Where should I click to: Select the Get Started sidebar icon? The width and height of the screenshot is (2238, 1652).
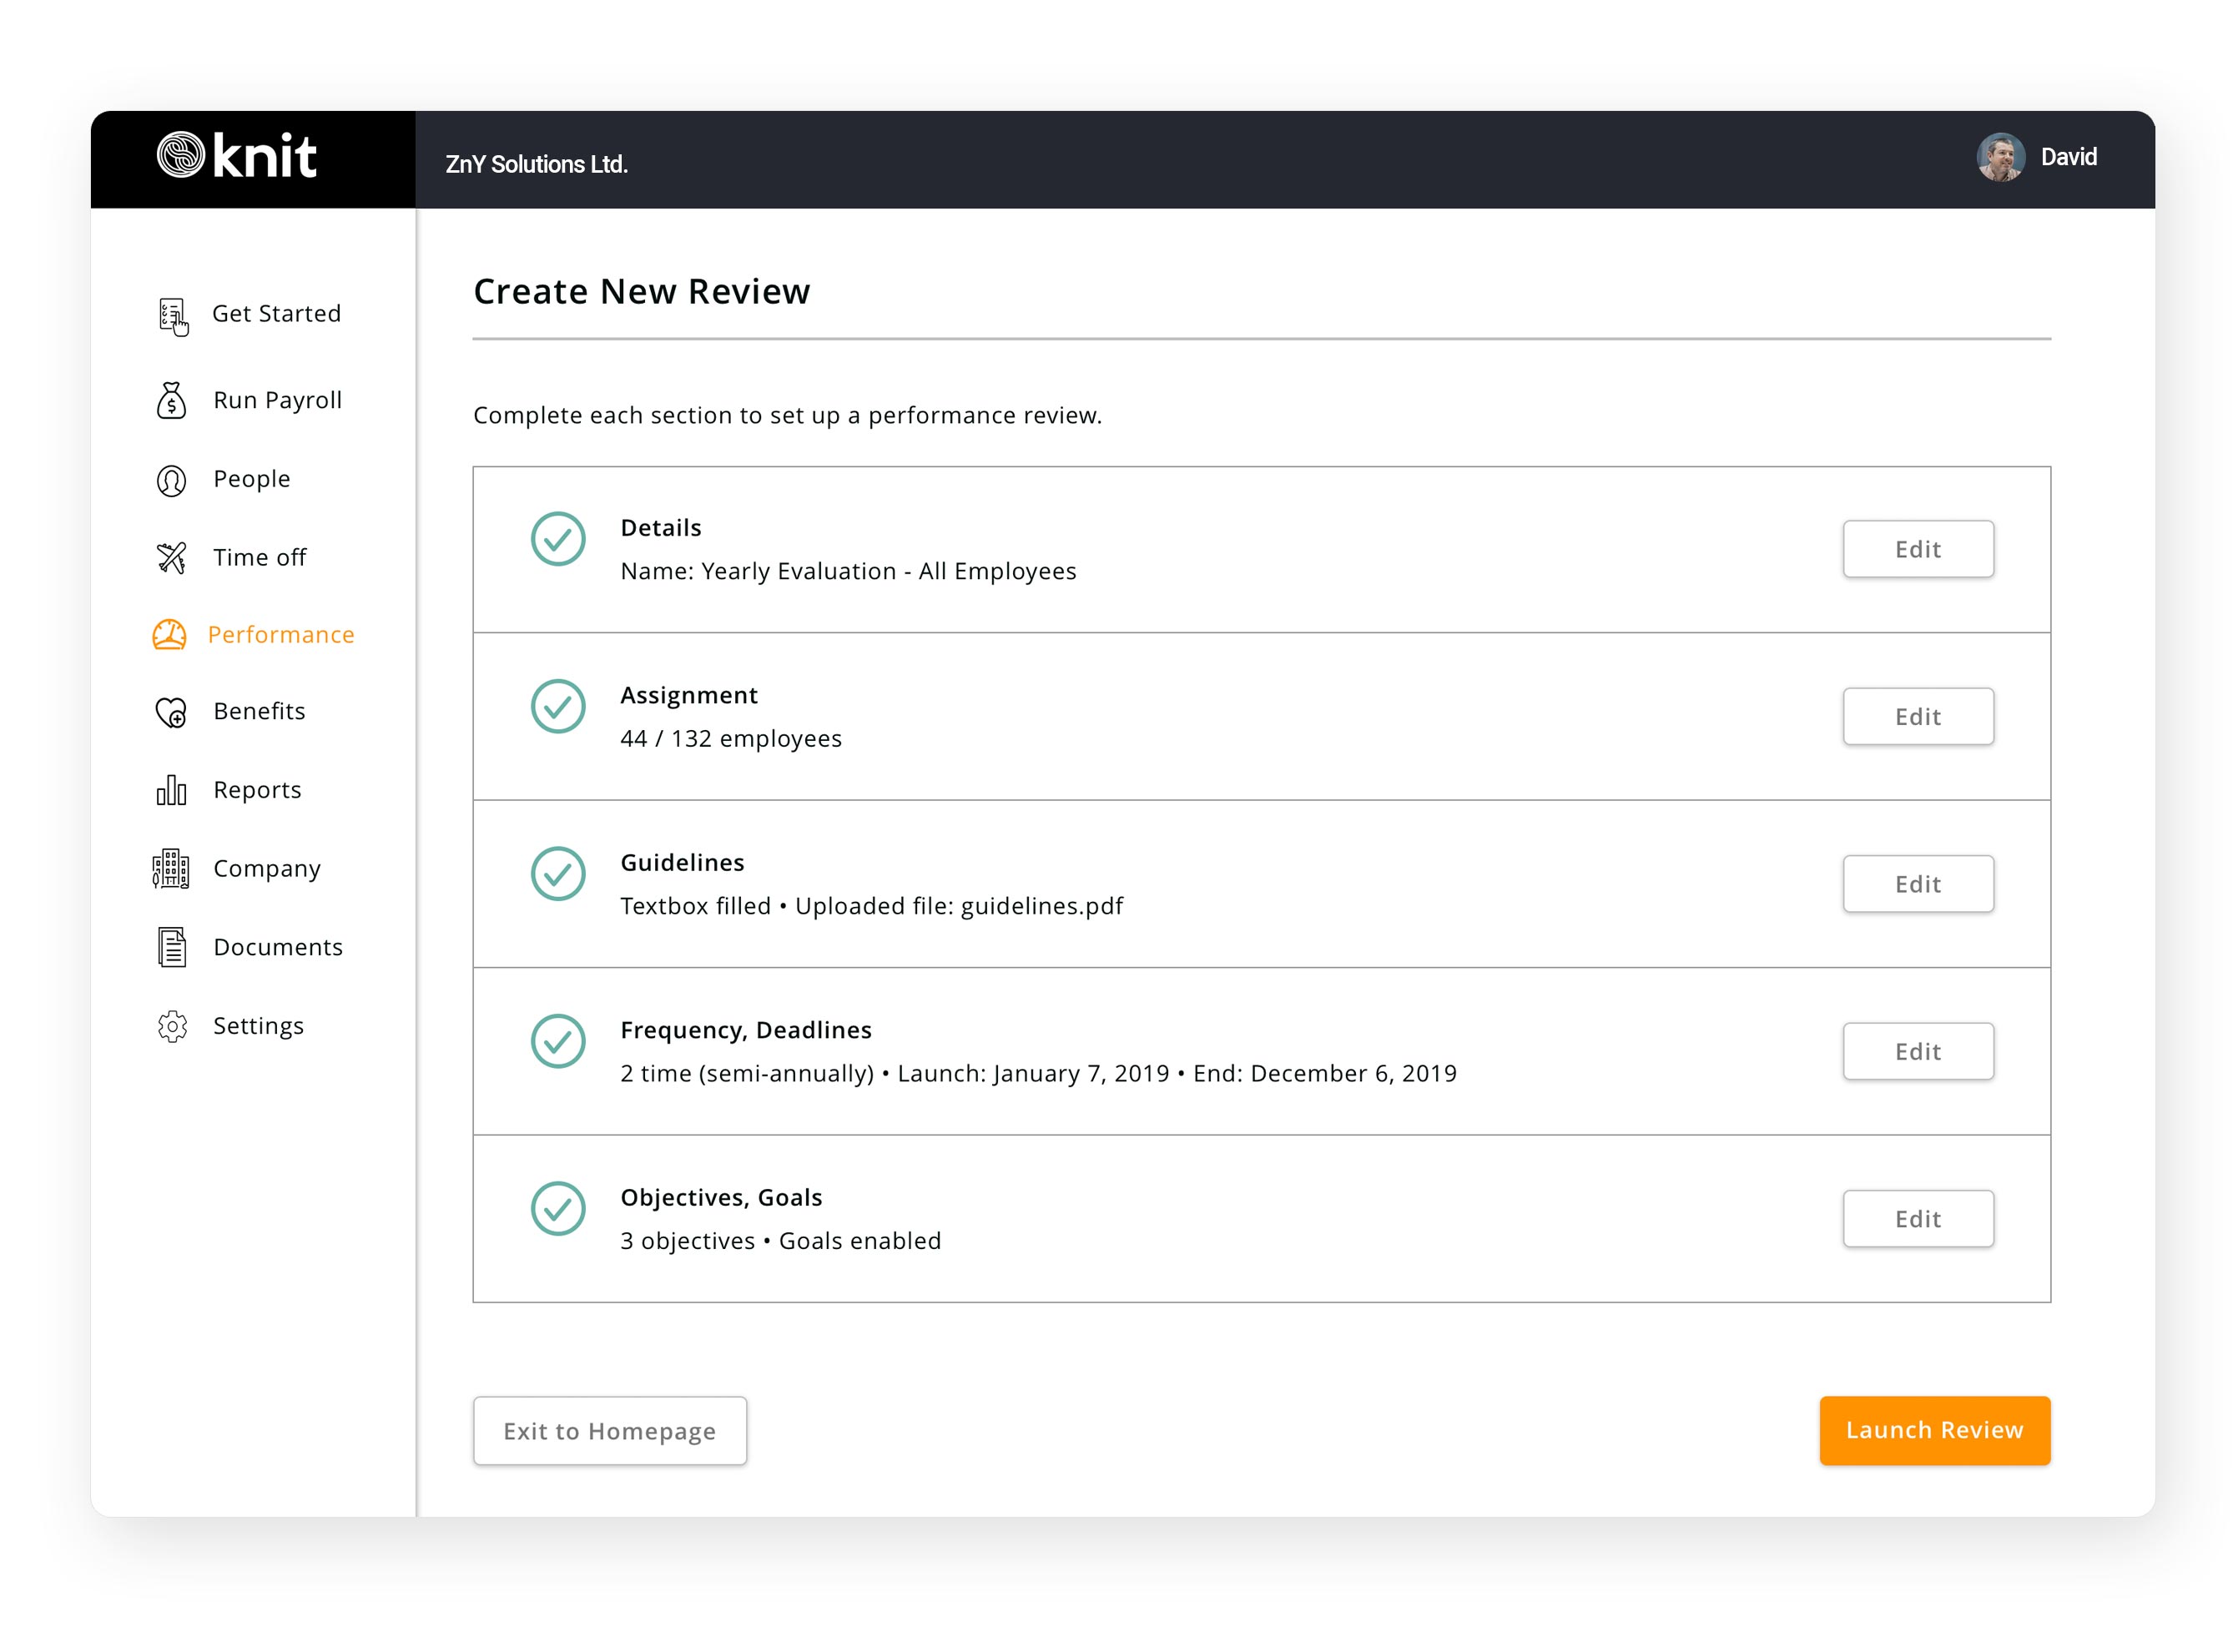click(172, 313)
